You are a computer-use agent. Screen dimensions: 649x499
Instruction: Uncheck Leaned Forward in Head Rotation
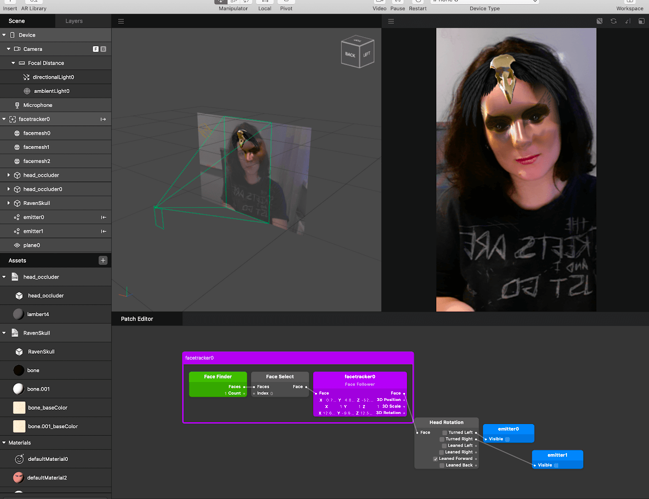pos(435,459)
